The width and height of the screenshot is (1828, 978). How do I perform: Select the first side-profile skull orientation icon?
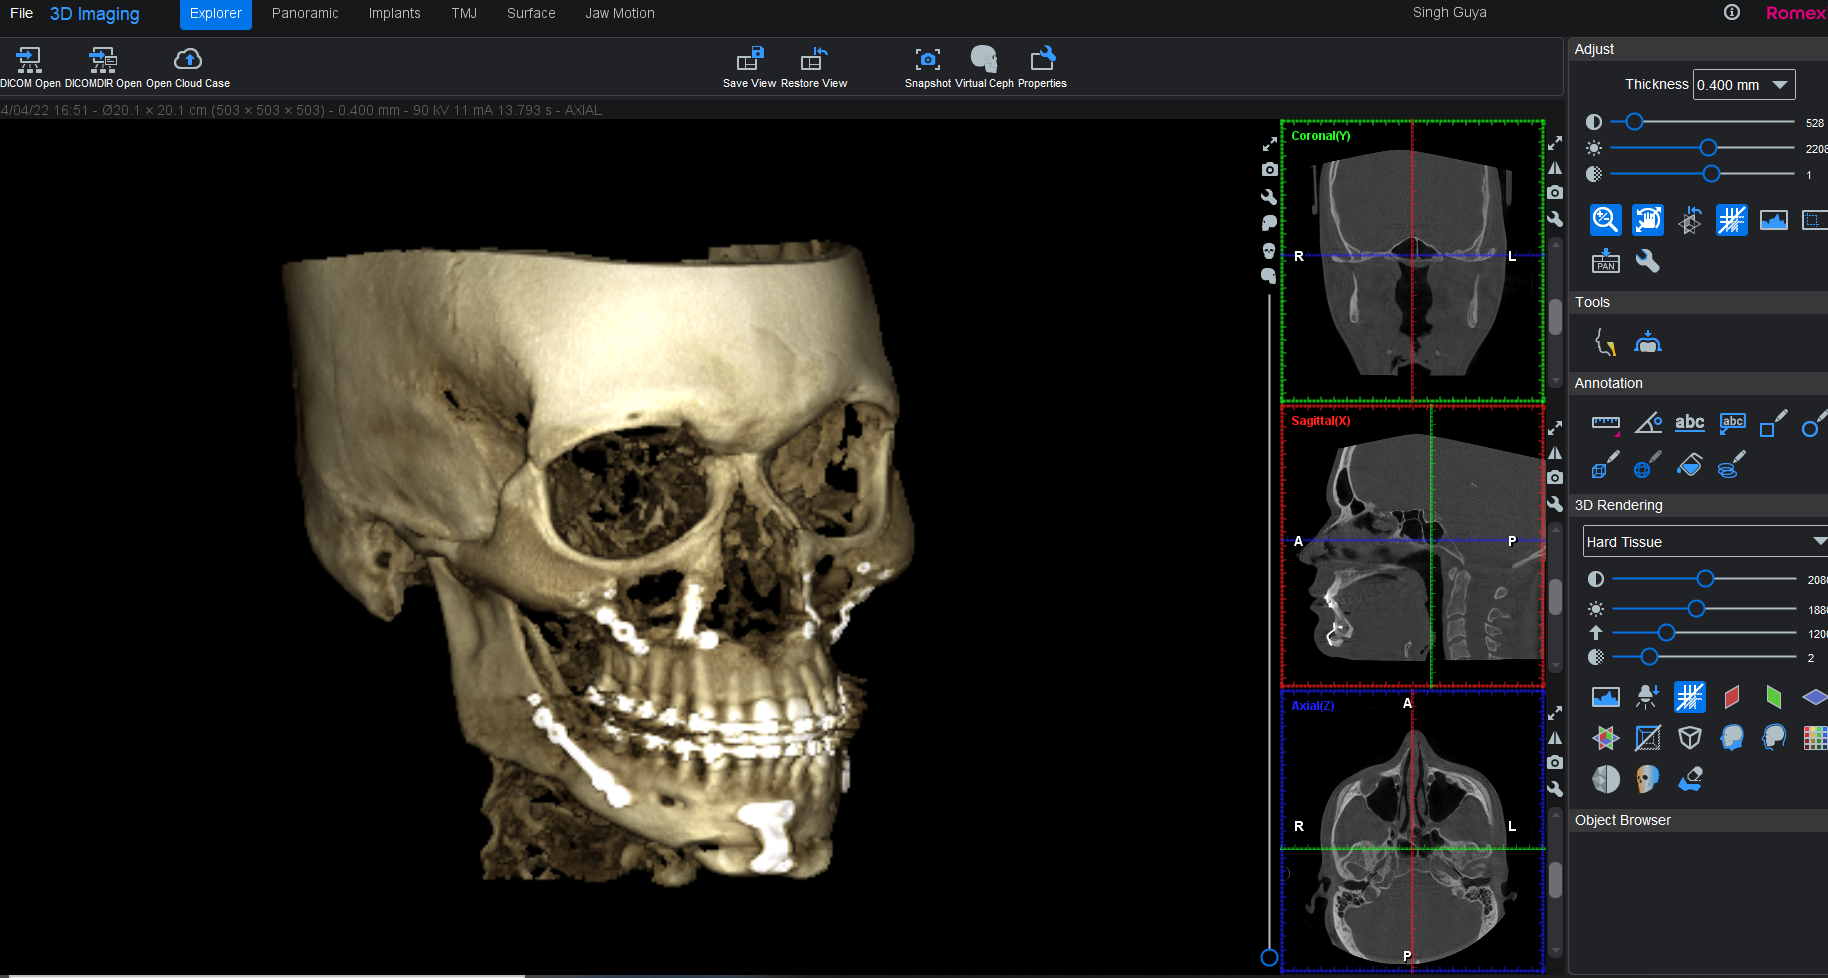click(1269, 223)
